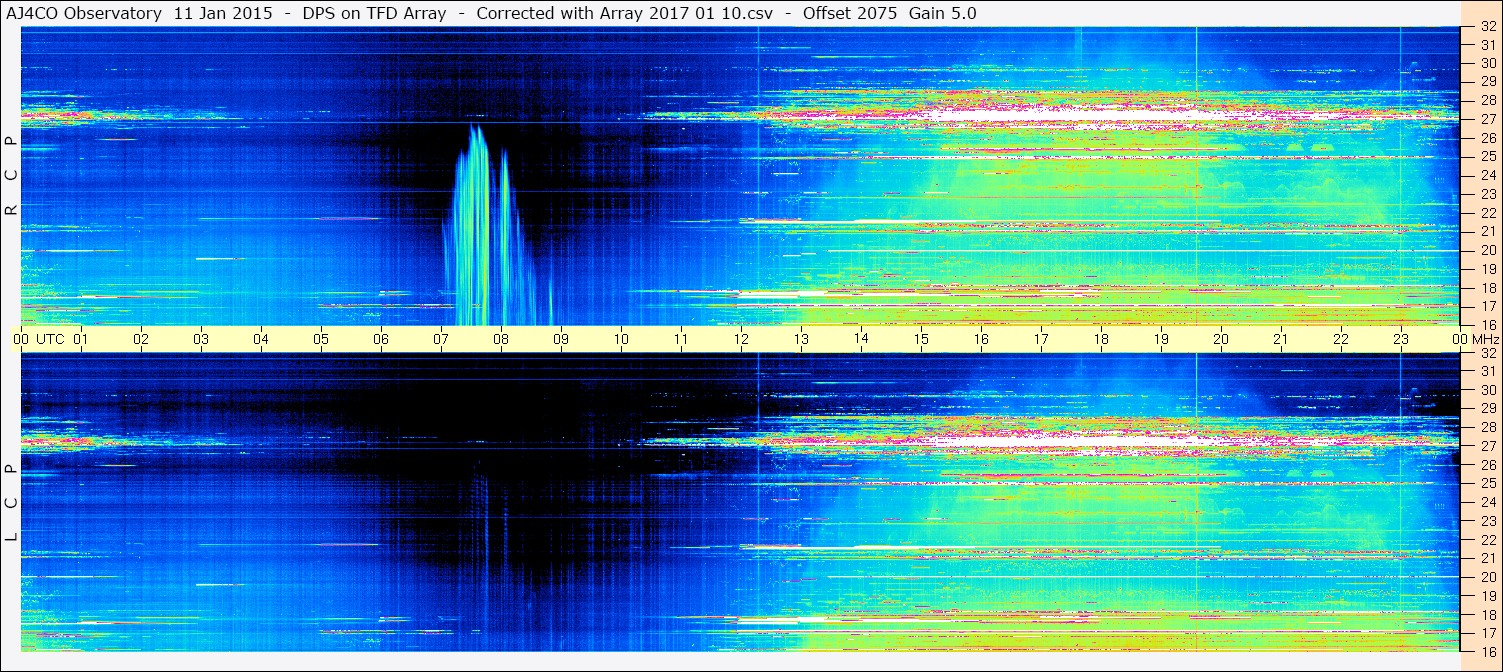Image resolution: width=1503 pixels, height=672 pixels.
Task: Select the 20 hour label on the time axis
Action: [1221, 339]
